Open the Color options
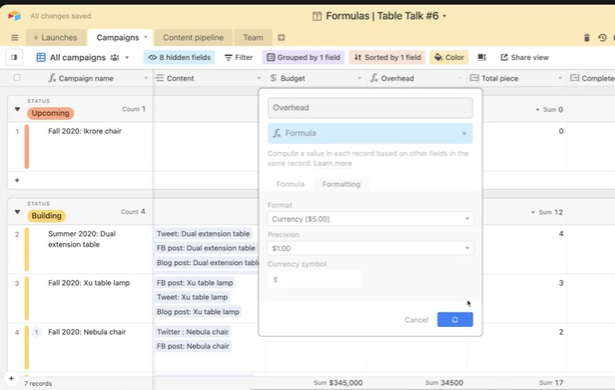This screenshot has height=390, width=615. [x=449, y=57]
